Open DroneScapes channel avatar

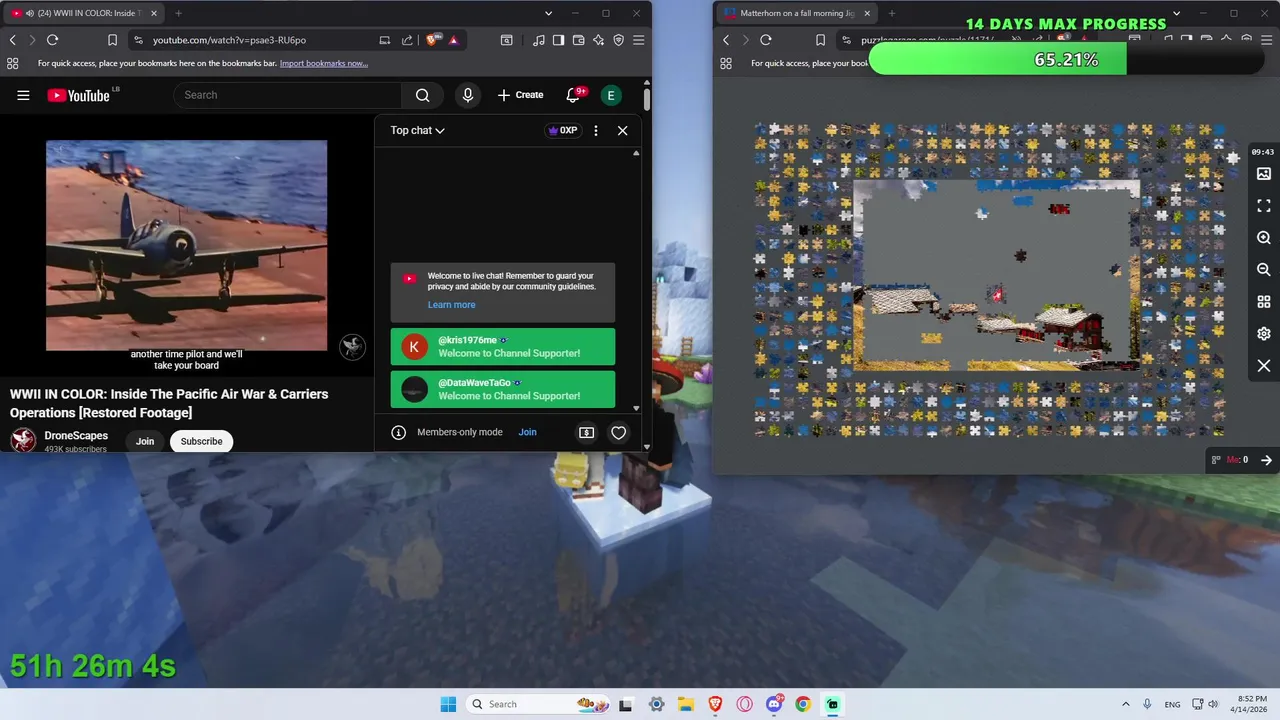point(23,440)
